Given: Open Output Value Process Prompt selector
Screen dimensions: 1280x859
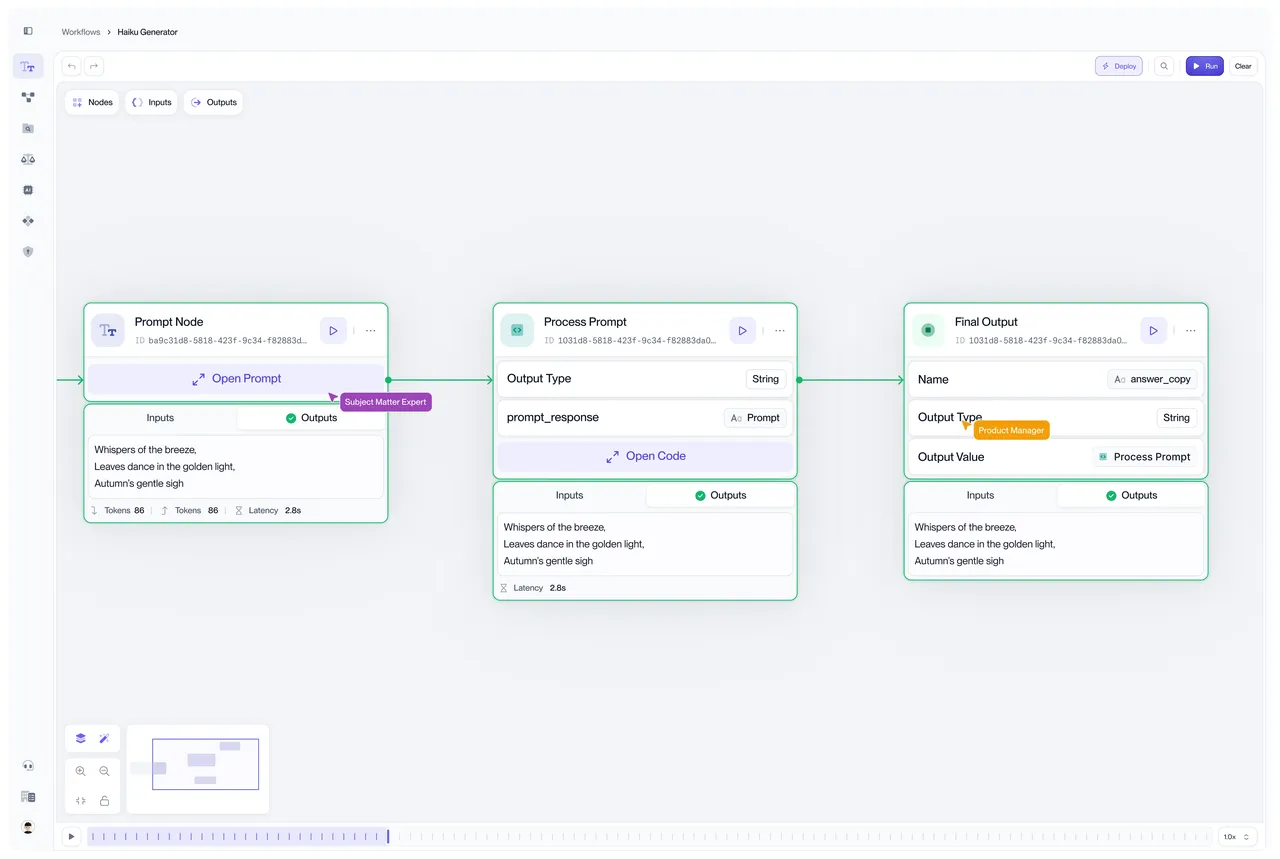Looking at the screenshot, I should click(x=1144, y=457).
